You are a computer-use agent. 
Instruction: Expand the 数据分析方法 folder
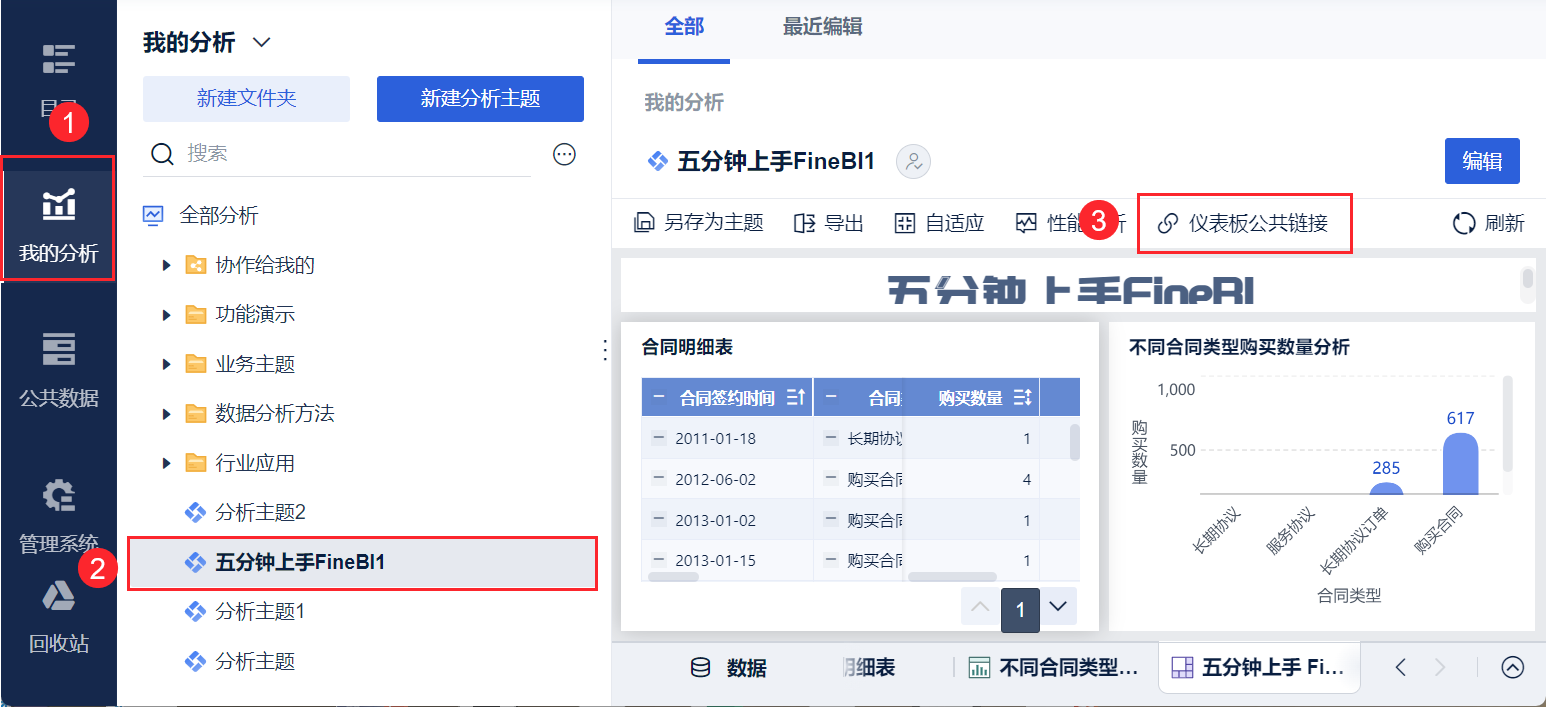click(x=167, y=414)
